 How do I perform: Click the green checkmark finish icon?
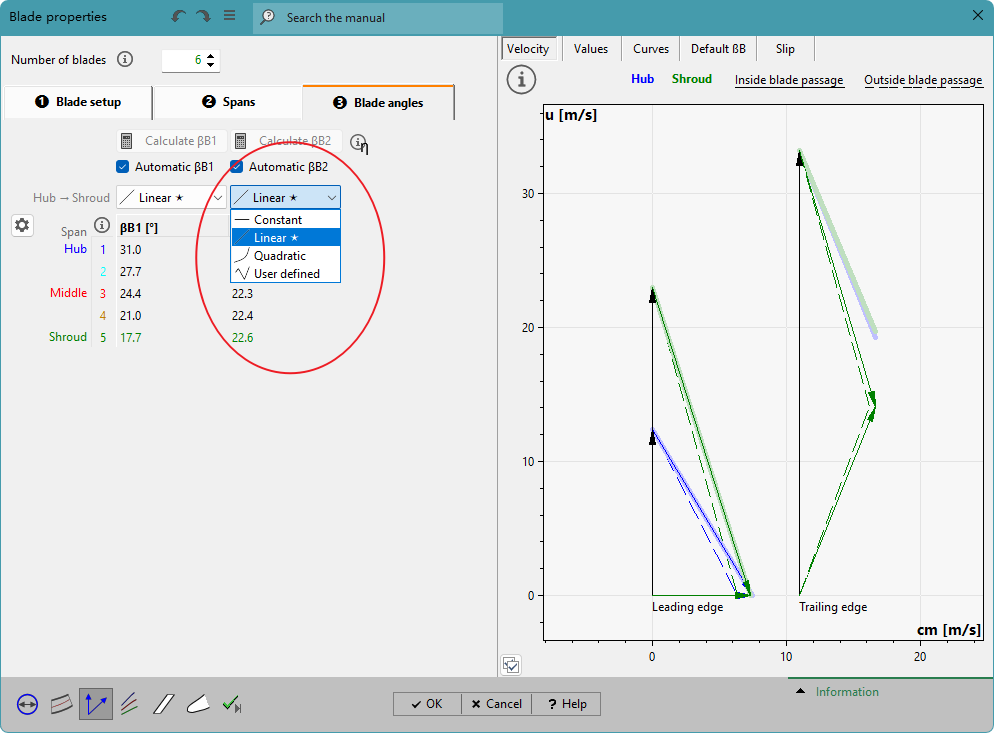click(x=232, y=705)
